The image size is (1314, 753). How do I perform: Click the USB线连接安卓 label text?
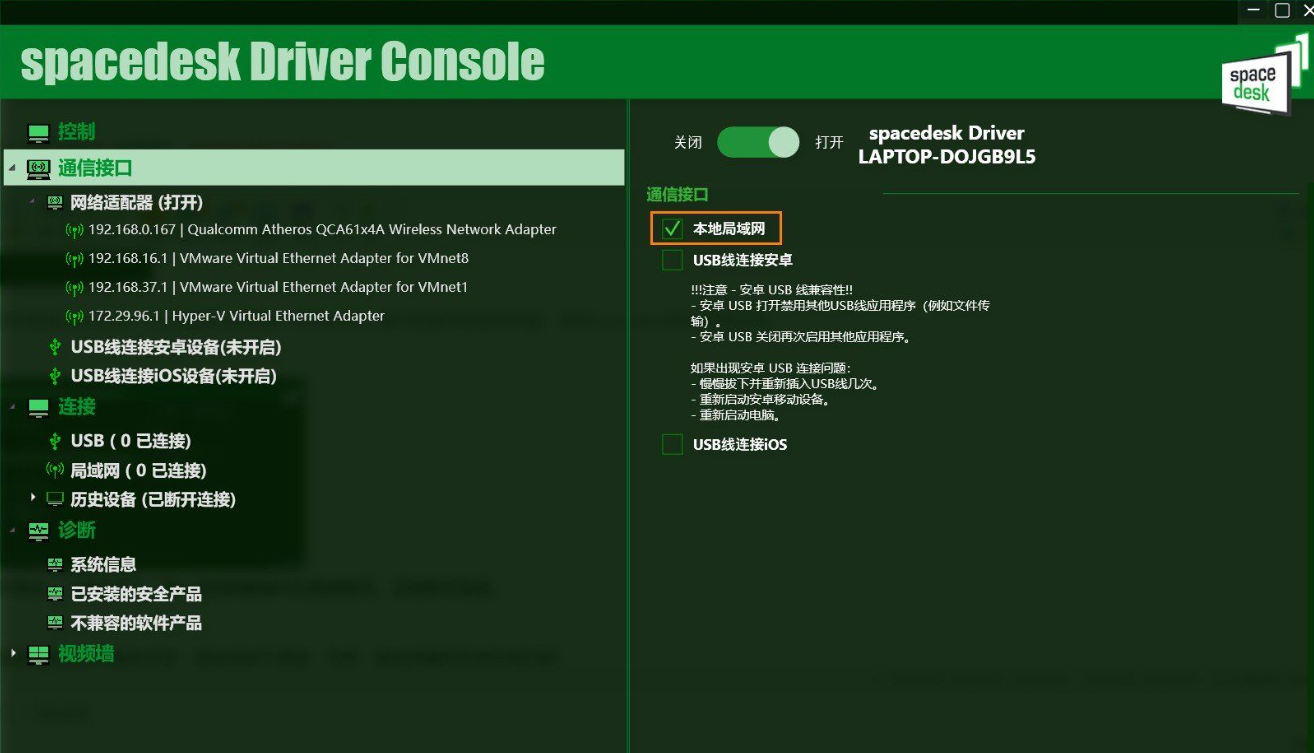[742, 260]
